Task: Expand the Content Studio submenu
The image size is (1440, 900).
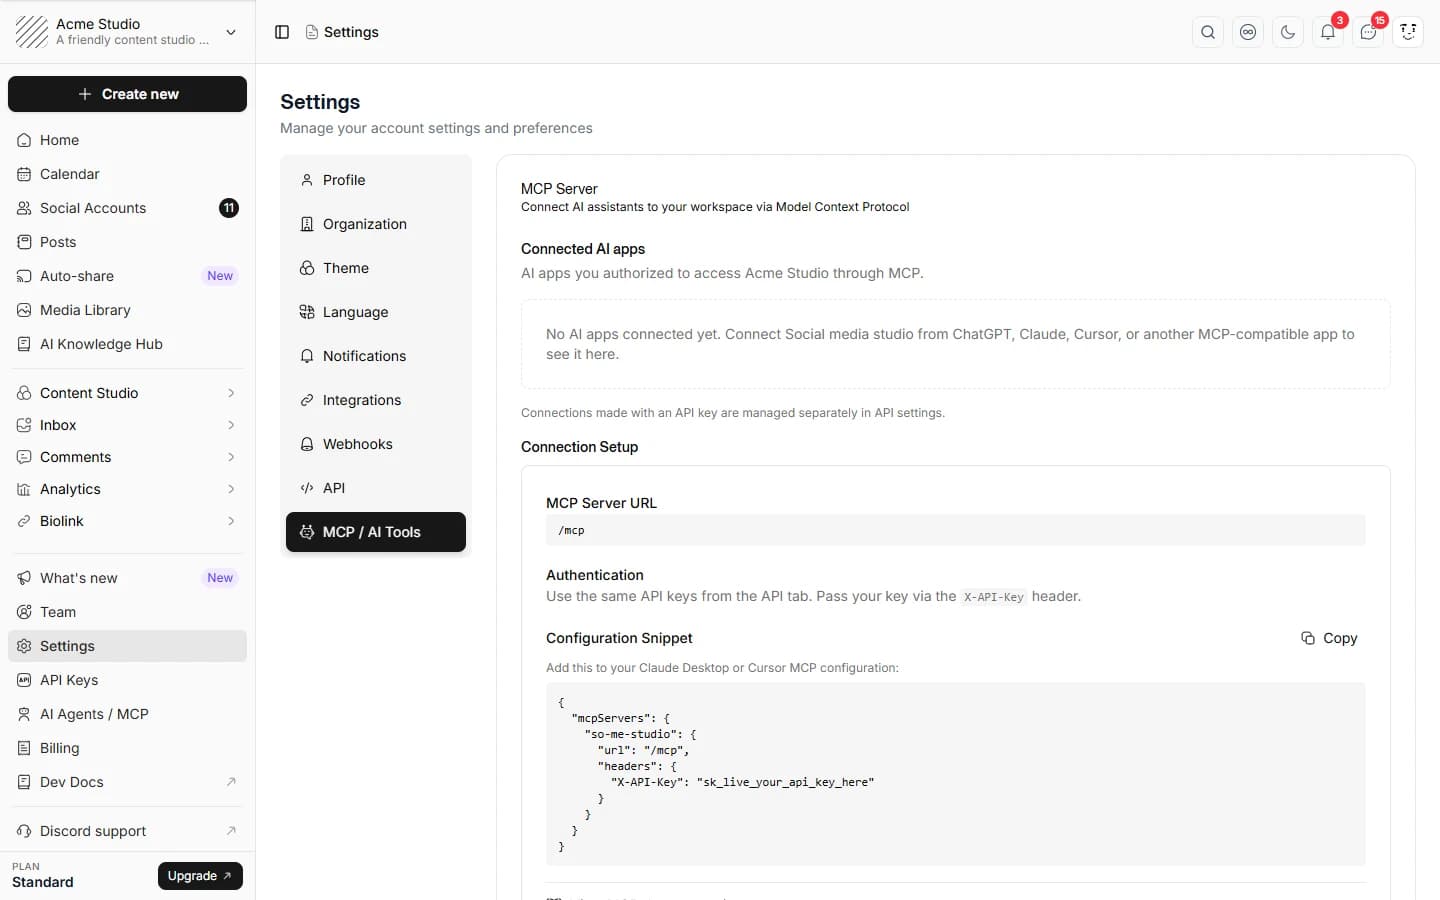Action: [231, 393]
